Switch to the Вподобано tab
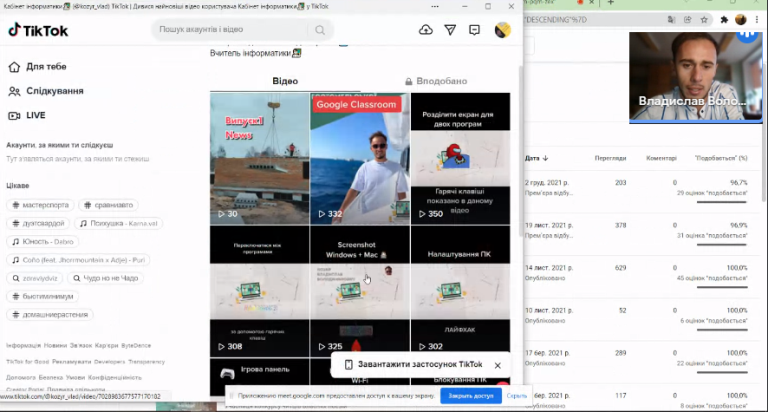768x412 pixels. 435,81
